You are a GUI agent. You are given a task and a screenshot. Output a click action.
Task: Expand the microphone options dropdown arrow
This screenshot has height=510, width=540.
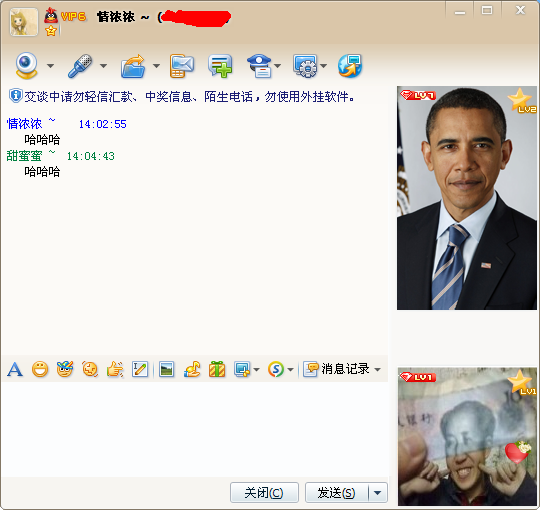103,66
